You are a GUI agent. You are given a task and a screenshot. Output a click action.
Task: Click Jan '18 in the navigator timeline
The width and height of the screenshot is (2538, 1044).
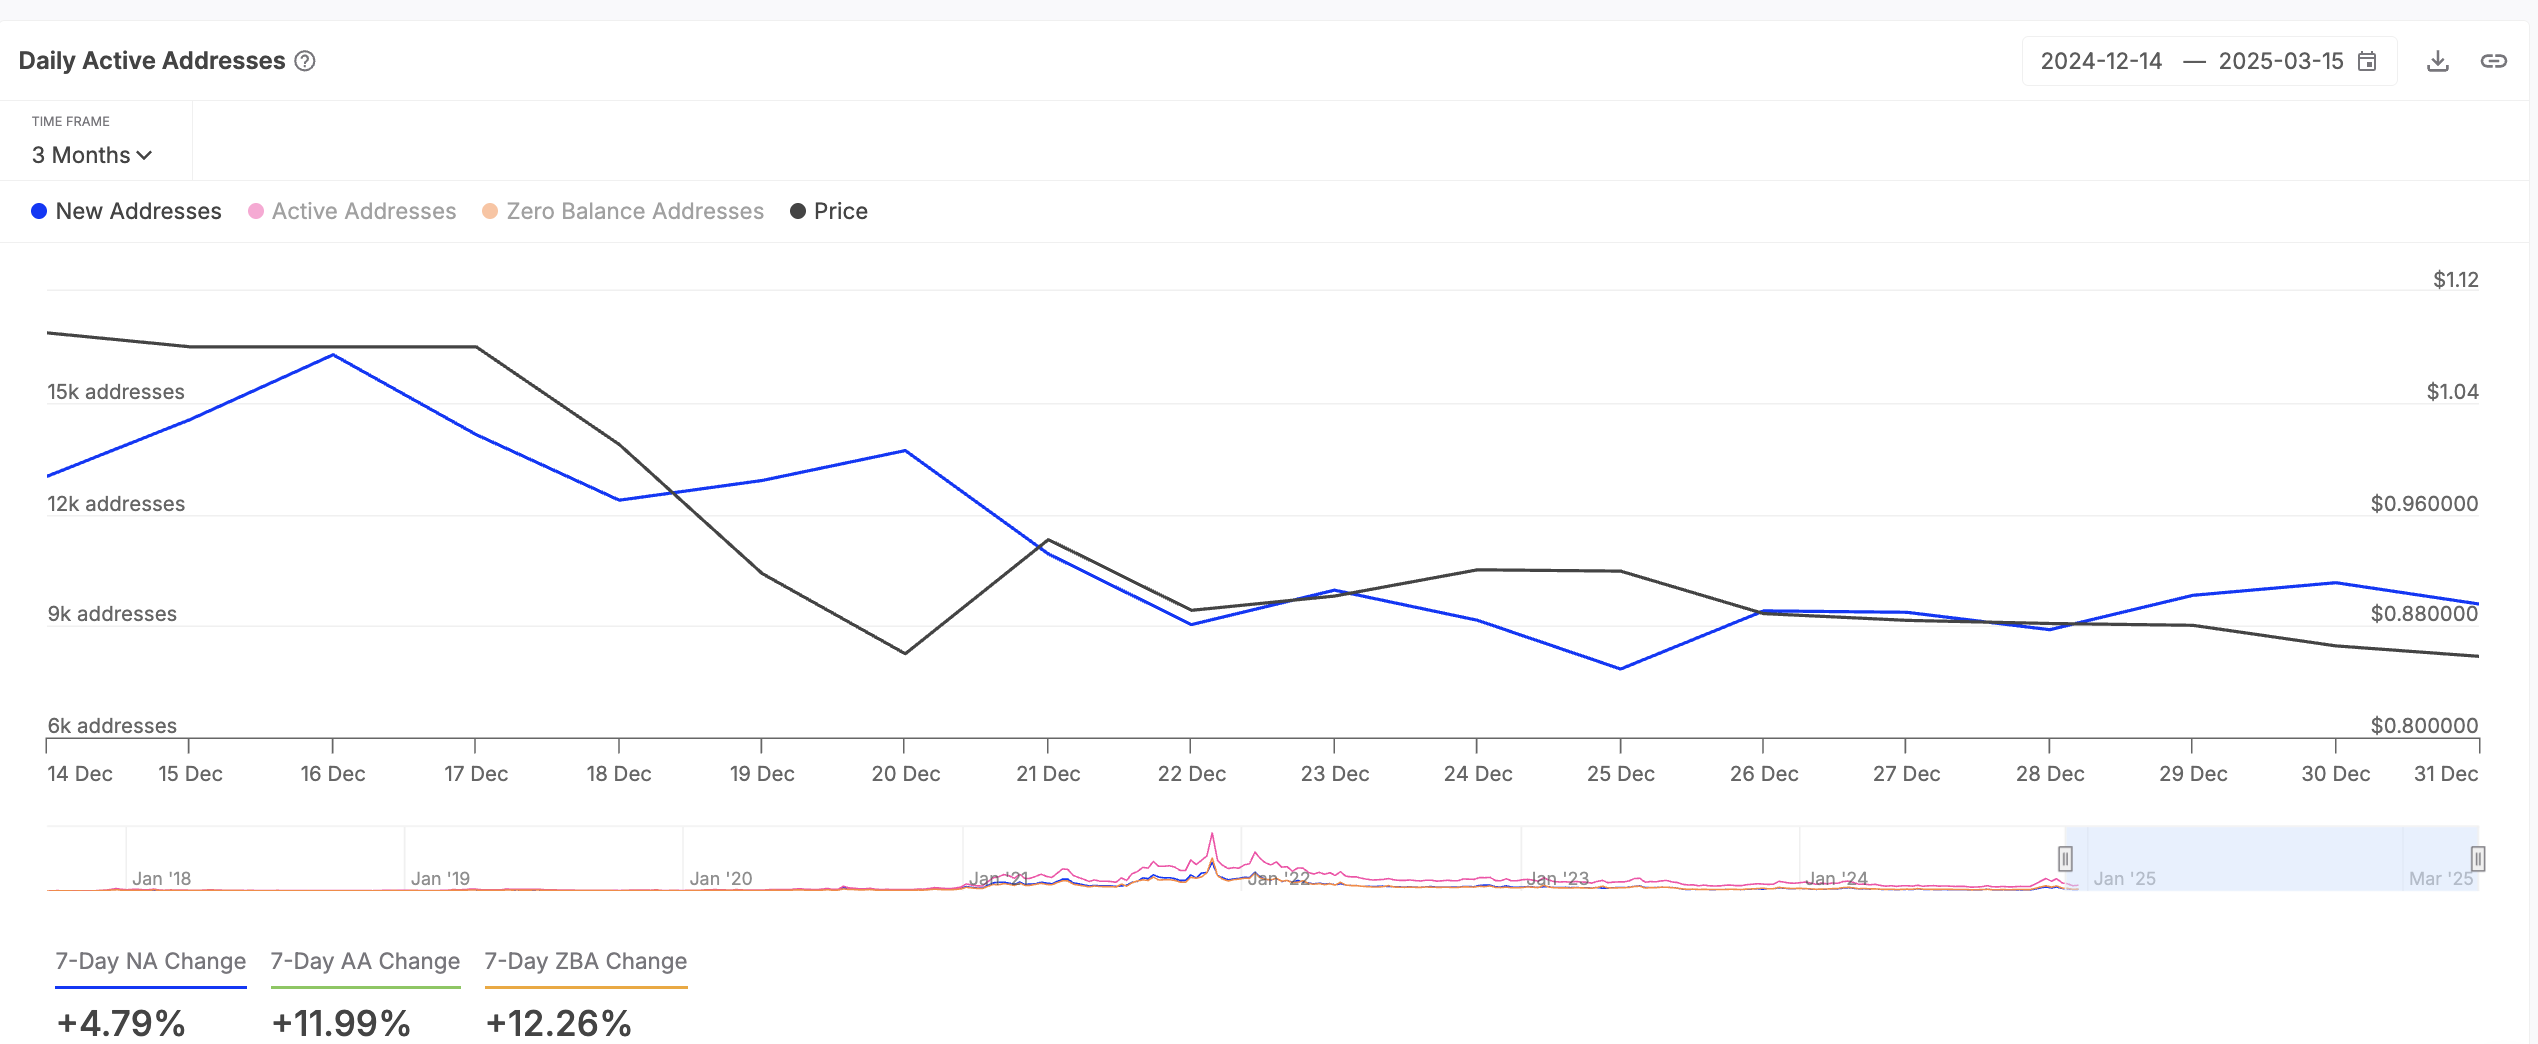point(161,878)
